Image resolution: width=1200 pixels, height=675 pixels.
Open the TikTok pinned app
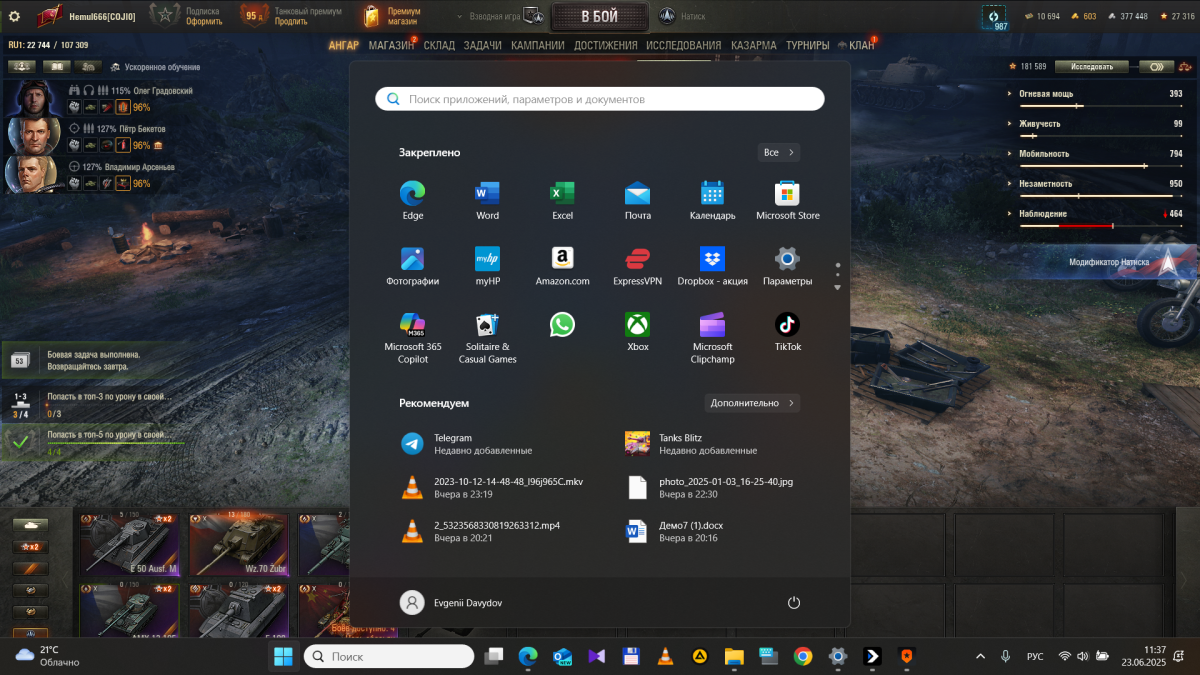787,325
